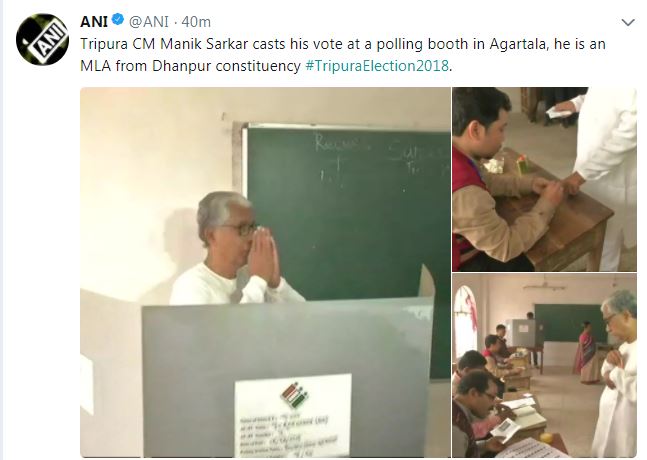Click the white polling sign on the booth

293,416
